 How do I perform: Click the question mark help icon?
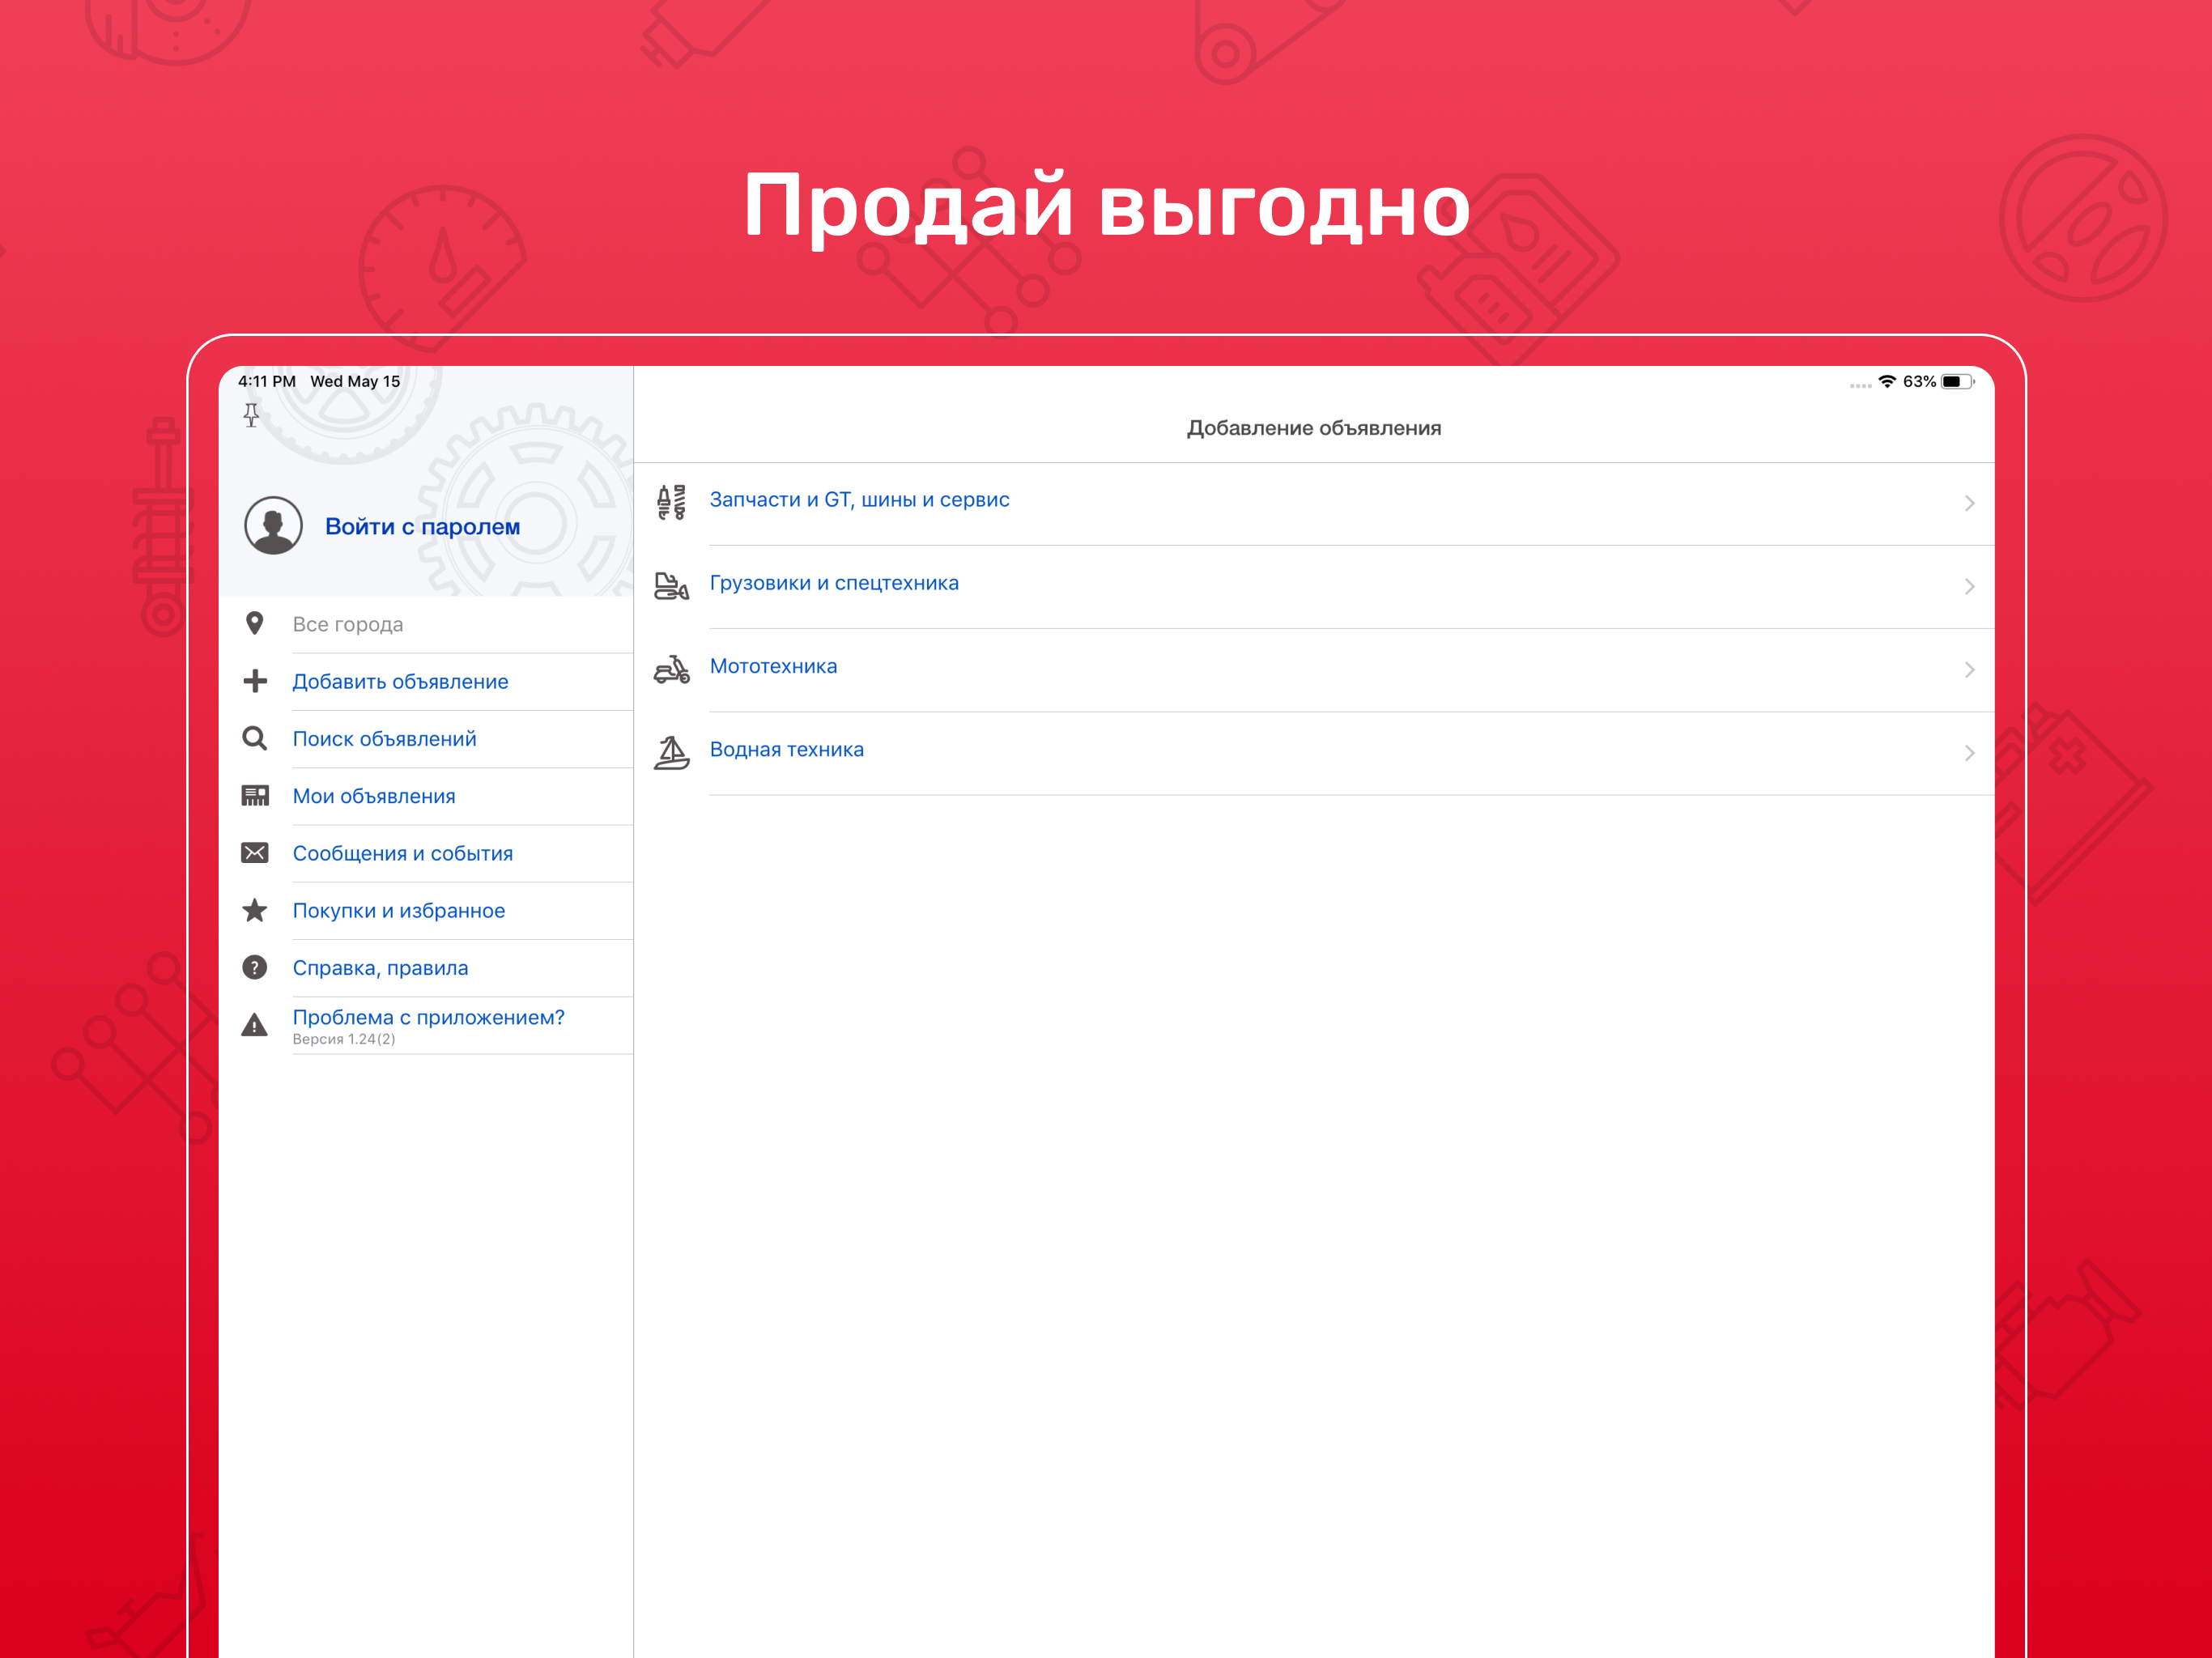pos(255,968)
